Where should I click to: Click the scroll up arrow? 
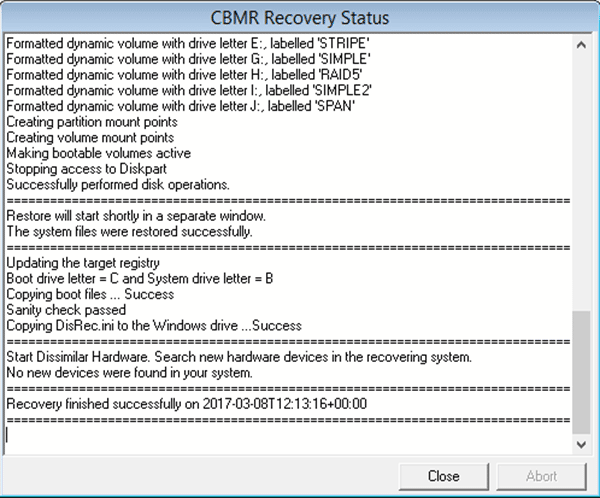pyautogui.click(x=581, y=45)
